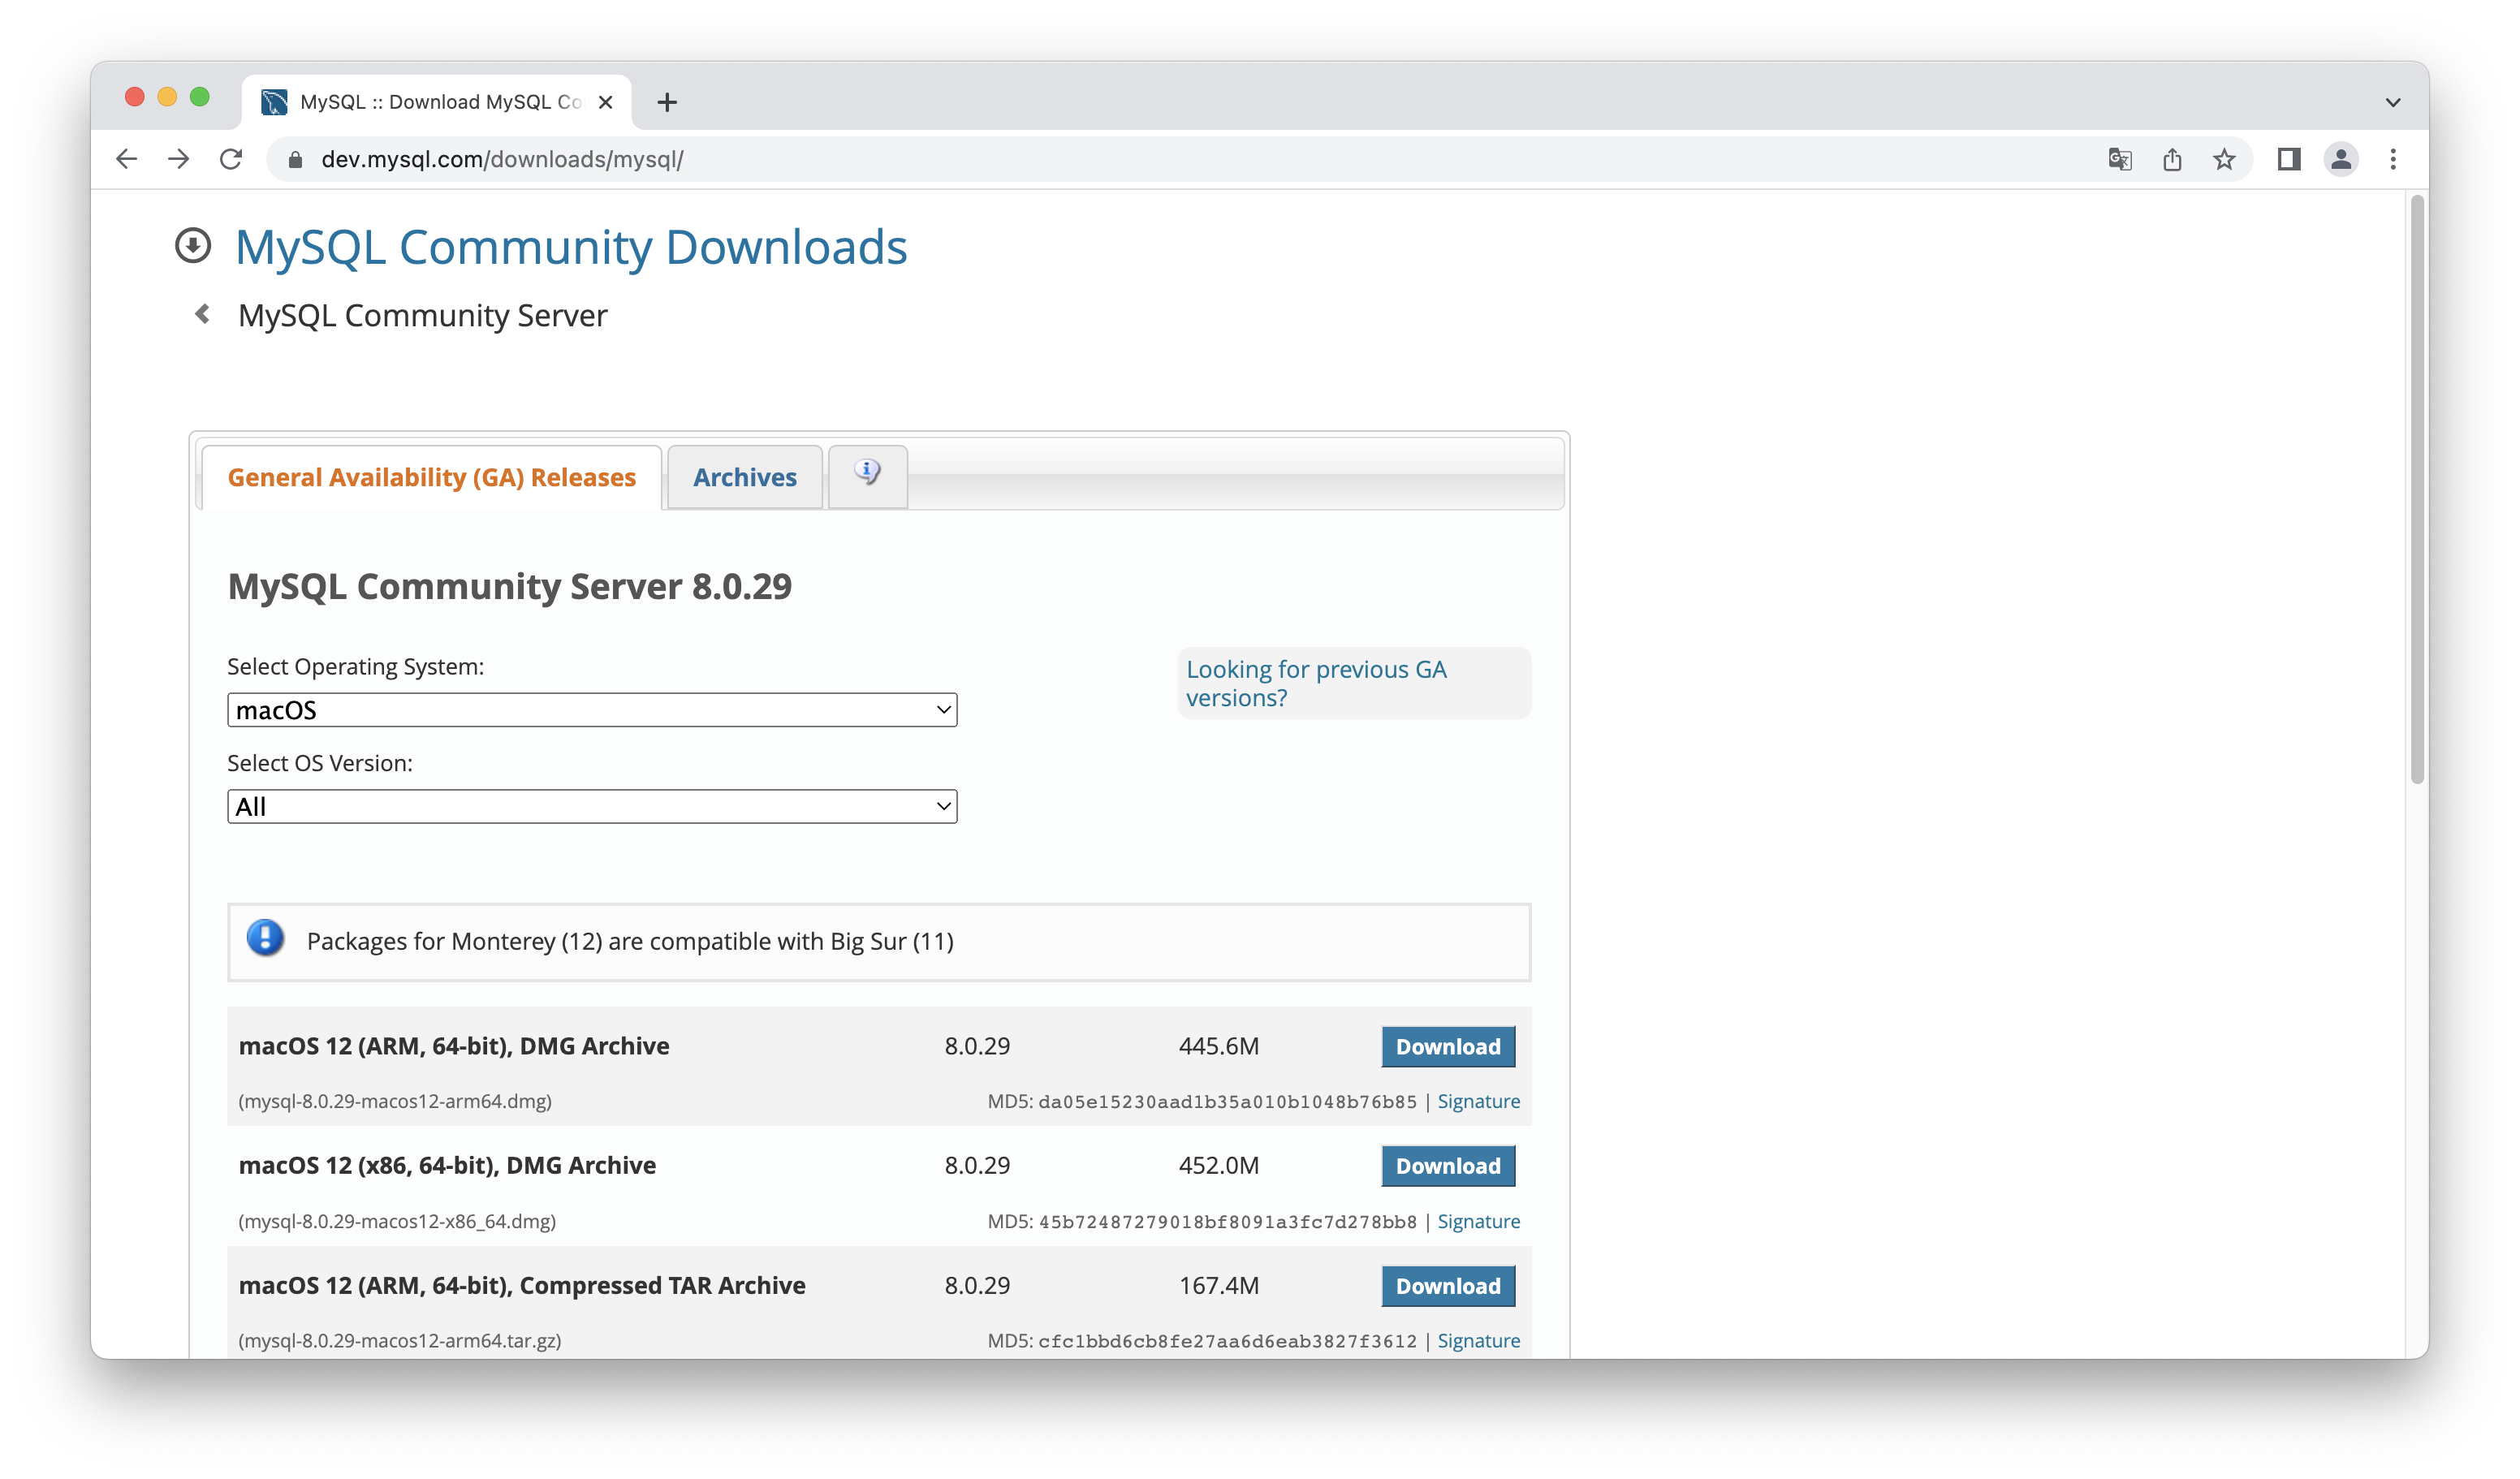Click the lock icon in address bar
Viewport: 2520px width, 1479px height.
295,160
